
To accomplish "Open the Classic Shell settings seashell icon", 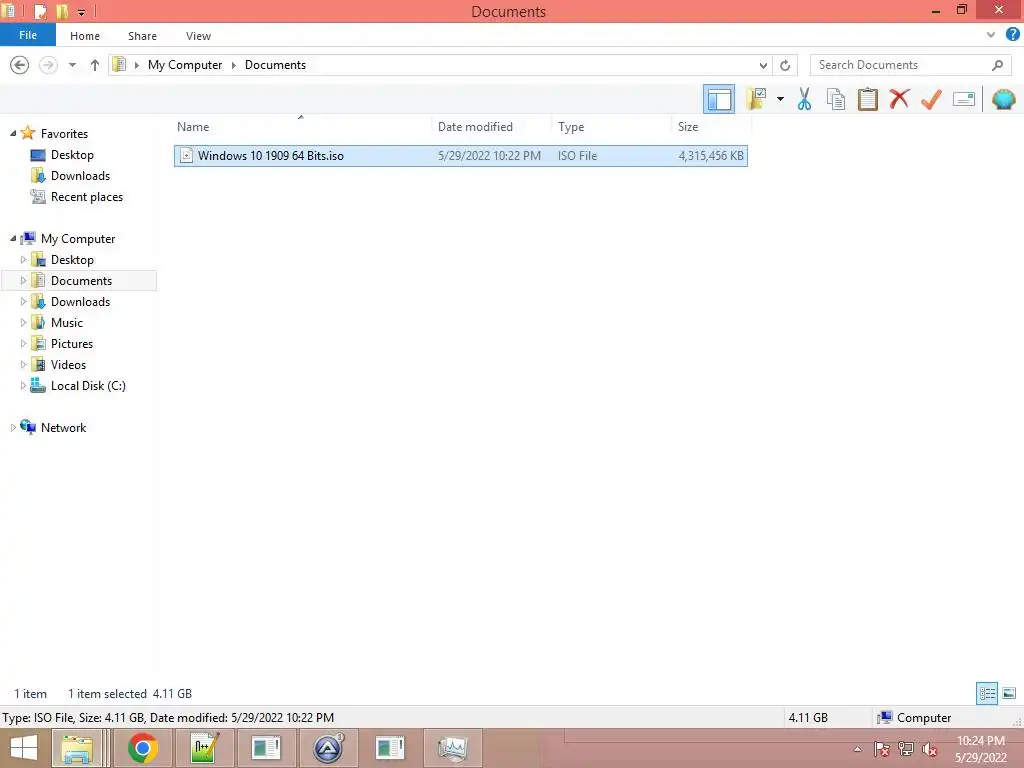I will click(x=1003, y=99).
